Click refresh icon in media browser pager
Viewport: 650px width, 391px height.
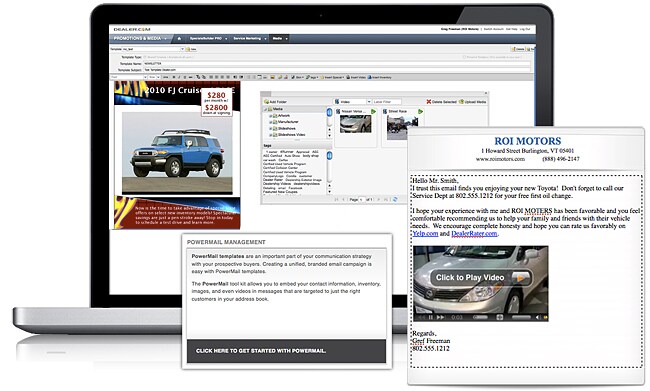395,199
